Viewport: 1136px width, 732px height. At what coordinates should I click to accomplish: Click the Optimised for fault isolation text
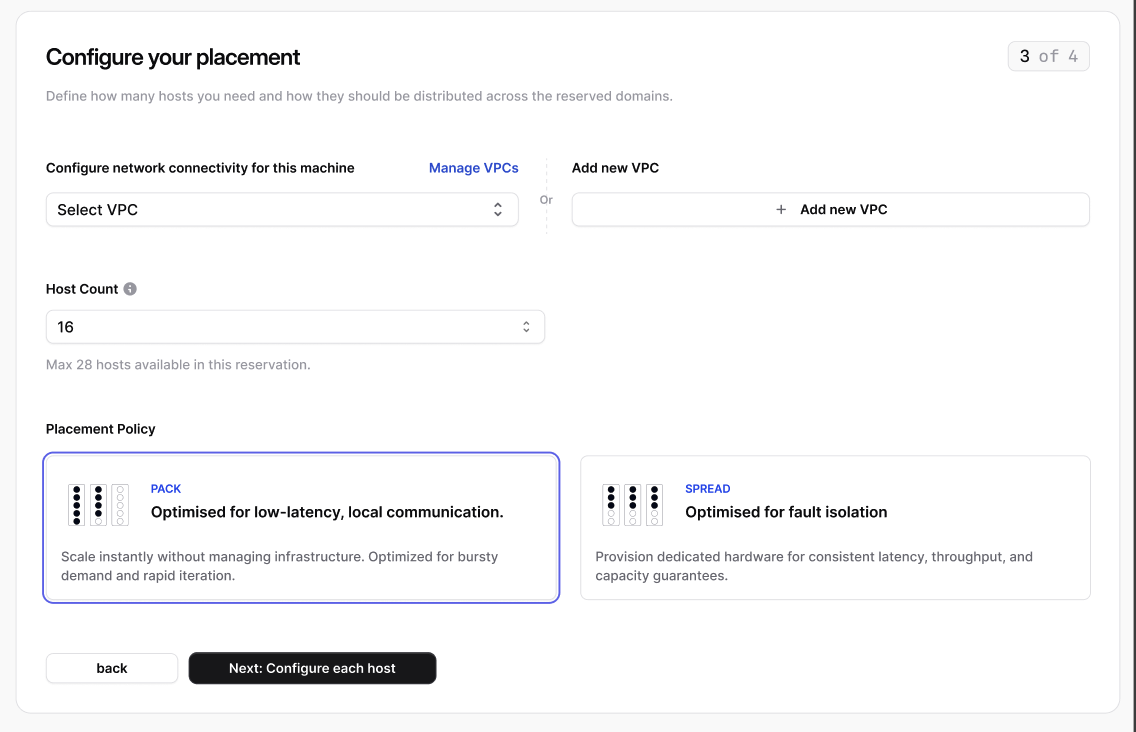[x=786, y=512]
